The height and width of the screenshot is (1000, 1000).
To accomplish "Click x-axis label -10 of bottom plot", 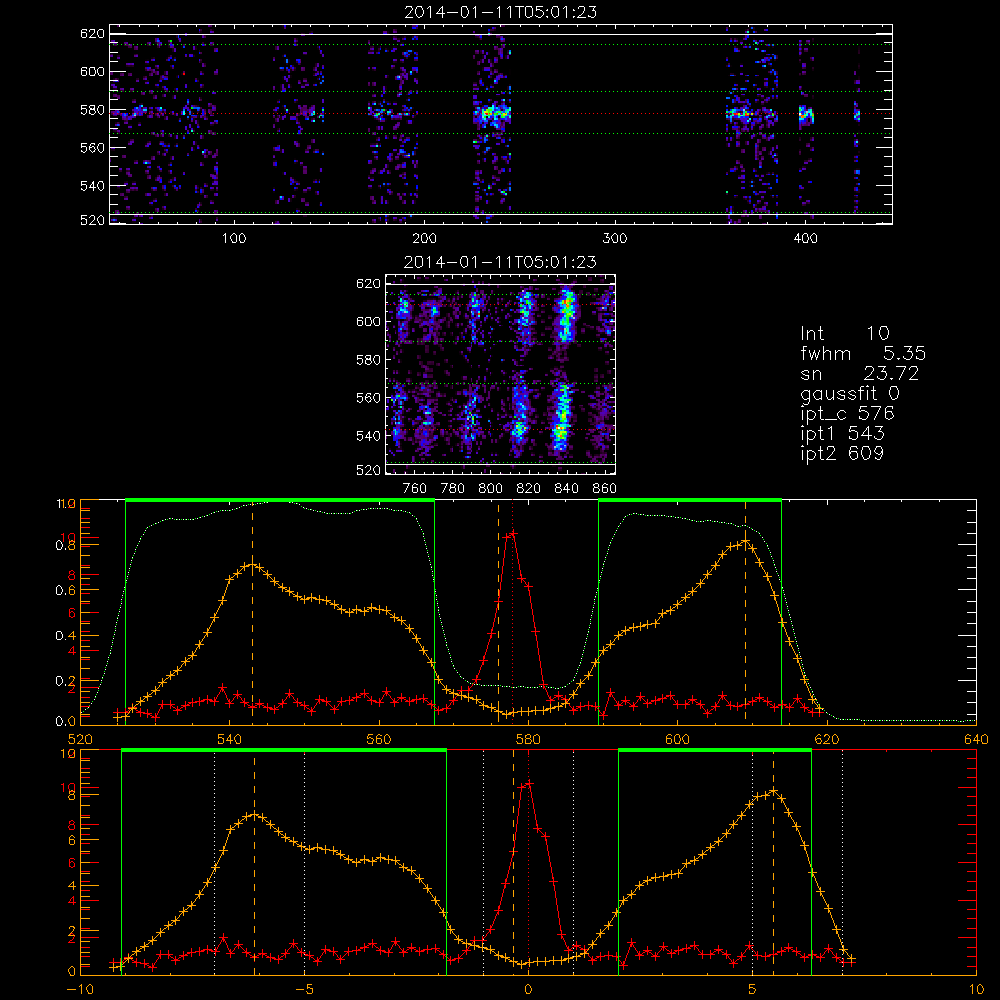I will coord(80,989).
